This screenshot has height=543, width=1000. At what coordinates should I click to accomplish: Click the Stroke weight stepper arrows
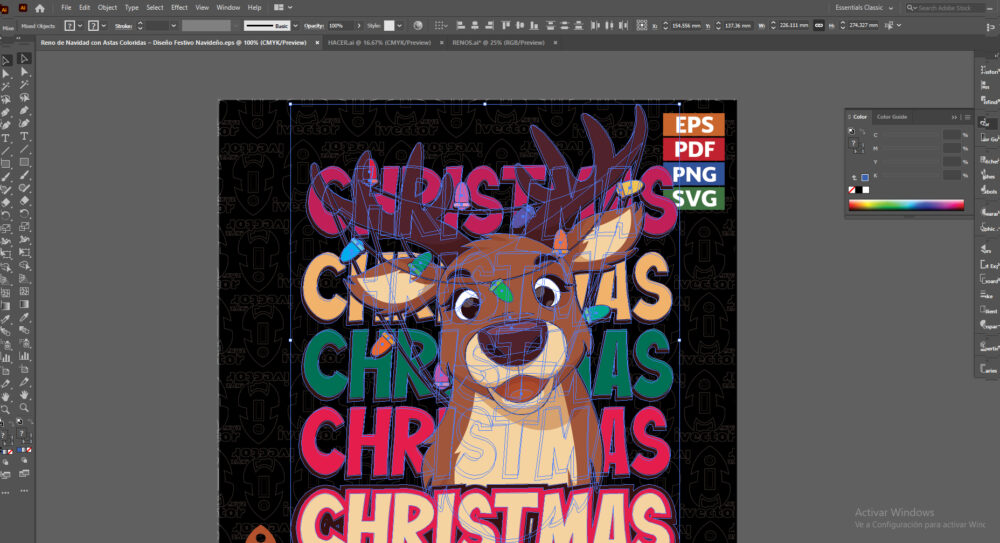[x=140, y=26]
